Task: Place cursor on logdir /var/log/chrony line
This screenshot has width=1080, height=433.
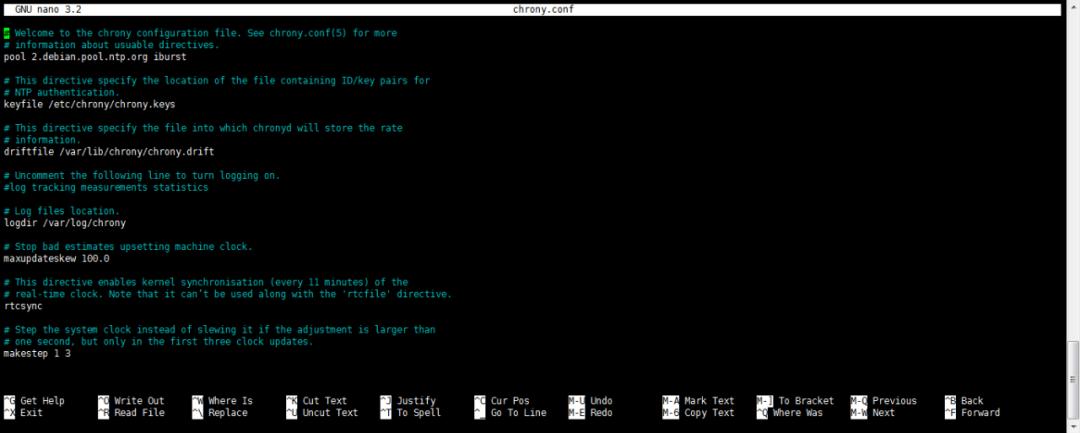Action: (x=65, y=223)
